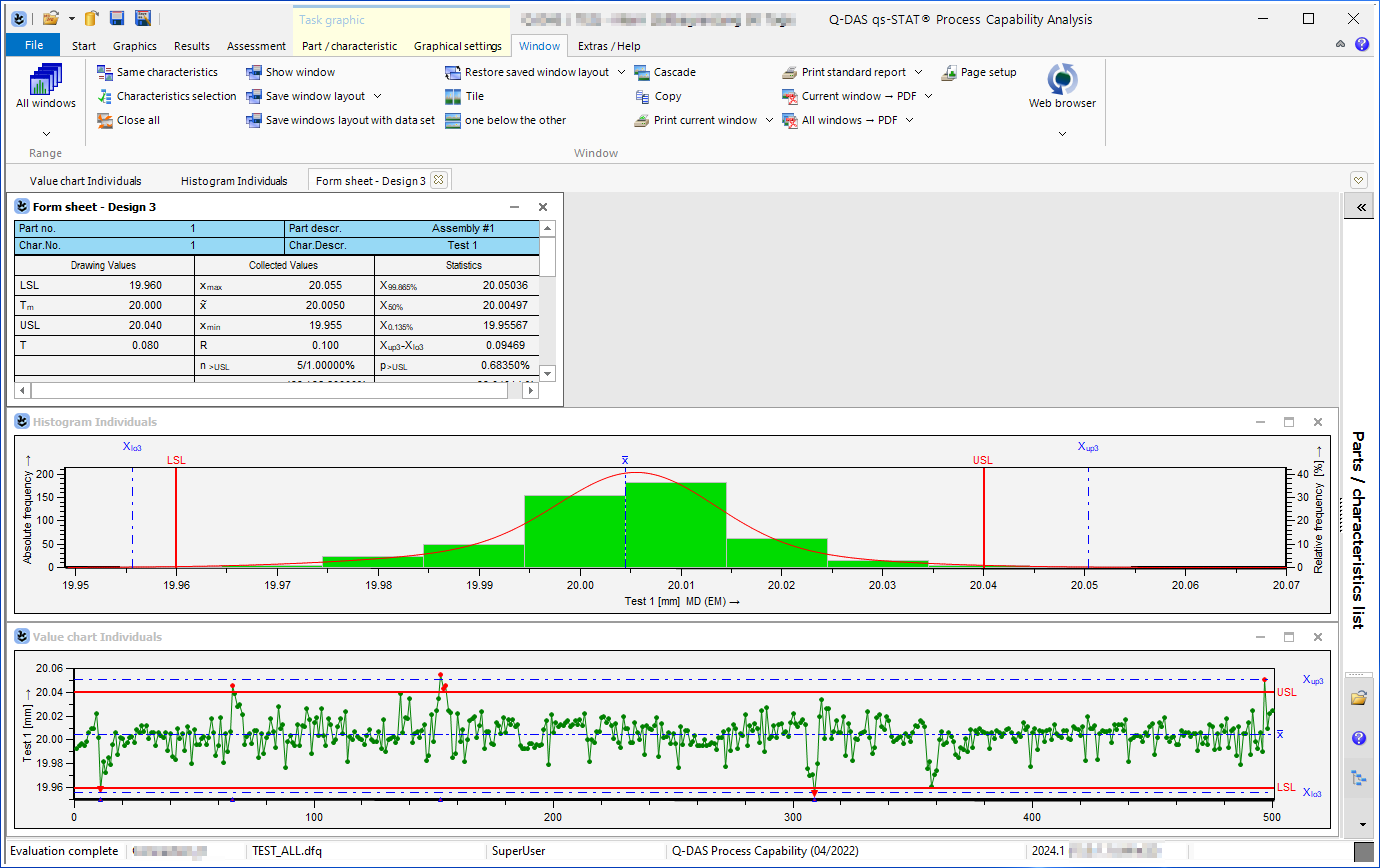Click the Form sheet horizontal scrollbar right arrow

click(x=531, y=391)
